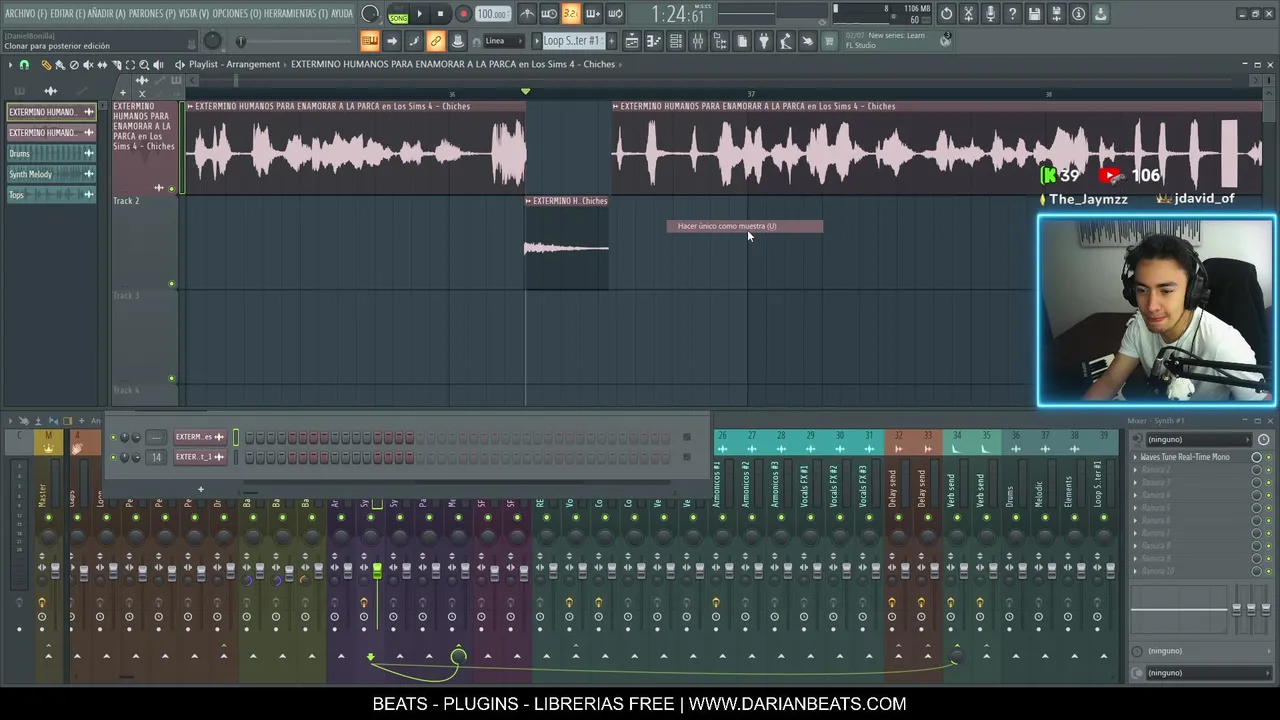This screenshot has width=1280, height=720.
Task: Open the HERRAMIENTAS menu
Action: pyautogui.click(x=295, y=14)
